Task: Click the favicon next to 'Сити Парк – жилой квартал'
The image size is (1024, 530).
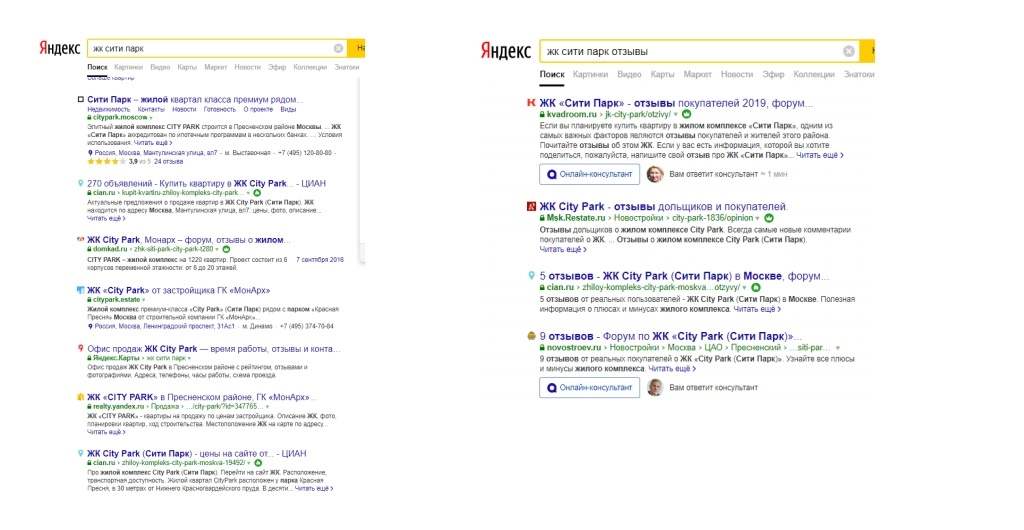Action: pos(80,100)
